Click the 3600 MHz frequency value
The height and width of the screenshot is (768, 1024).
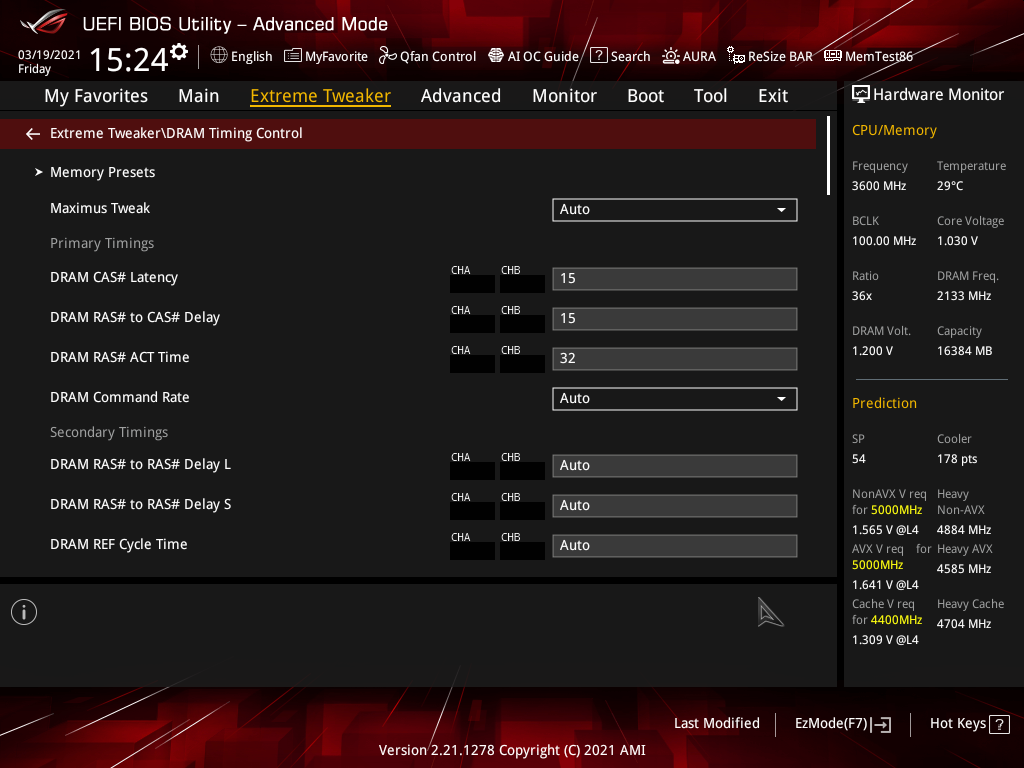879,186
